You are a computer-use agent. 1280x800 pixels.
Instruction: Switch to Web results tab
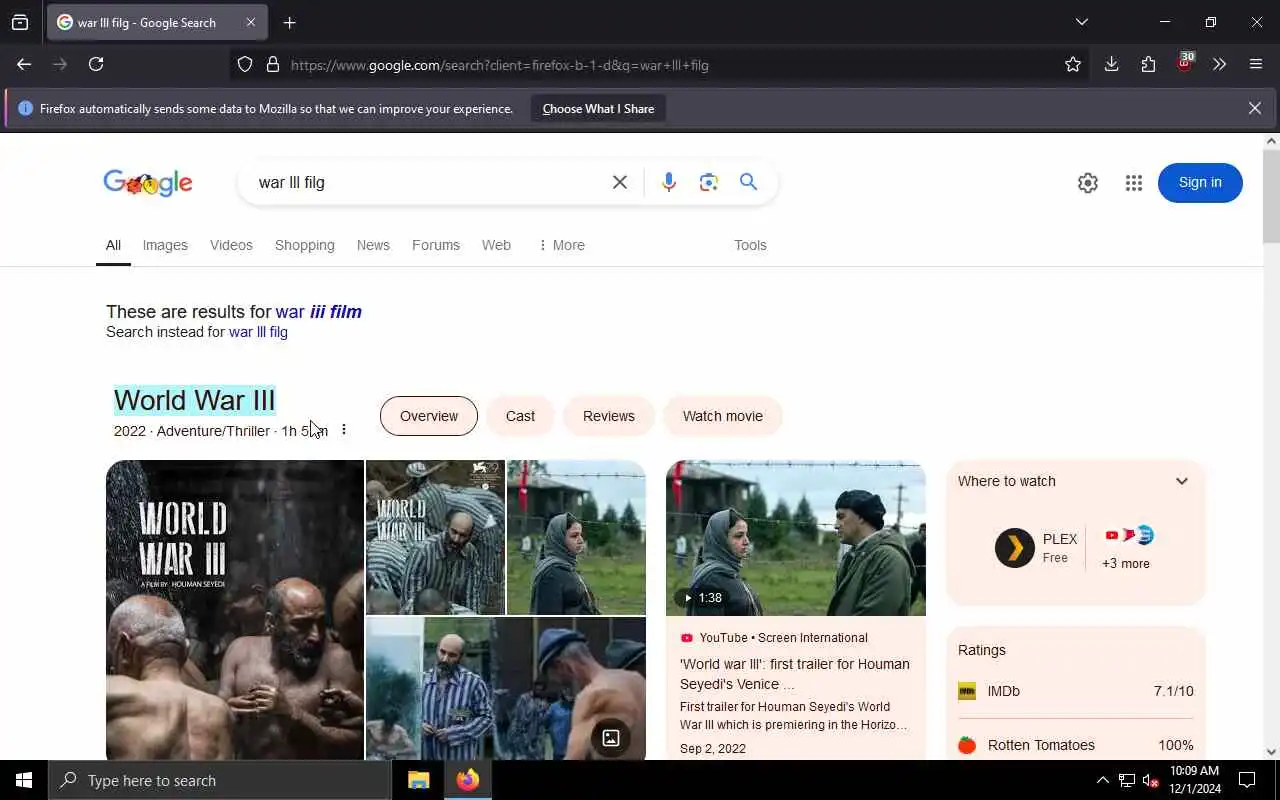(496, 245)
